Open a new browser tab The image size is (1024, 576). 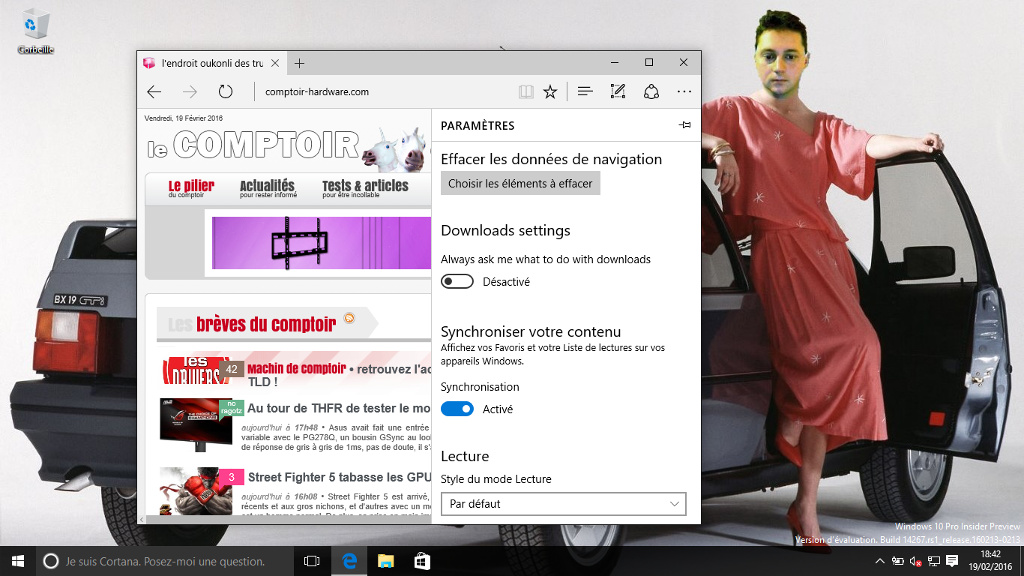(298, 62)
